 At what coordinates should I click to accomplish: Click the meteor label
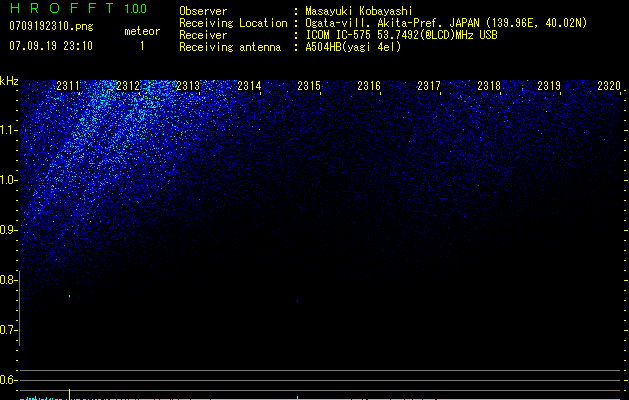pos(142,31)
